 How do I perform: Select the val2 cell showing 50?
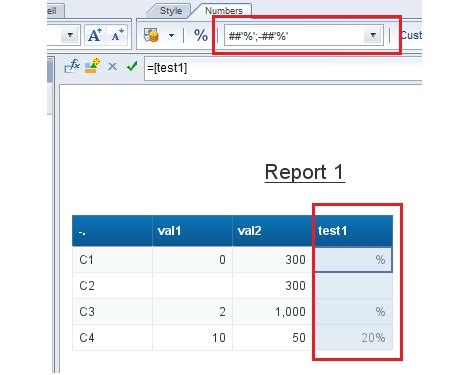point(272,338)
